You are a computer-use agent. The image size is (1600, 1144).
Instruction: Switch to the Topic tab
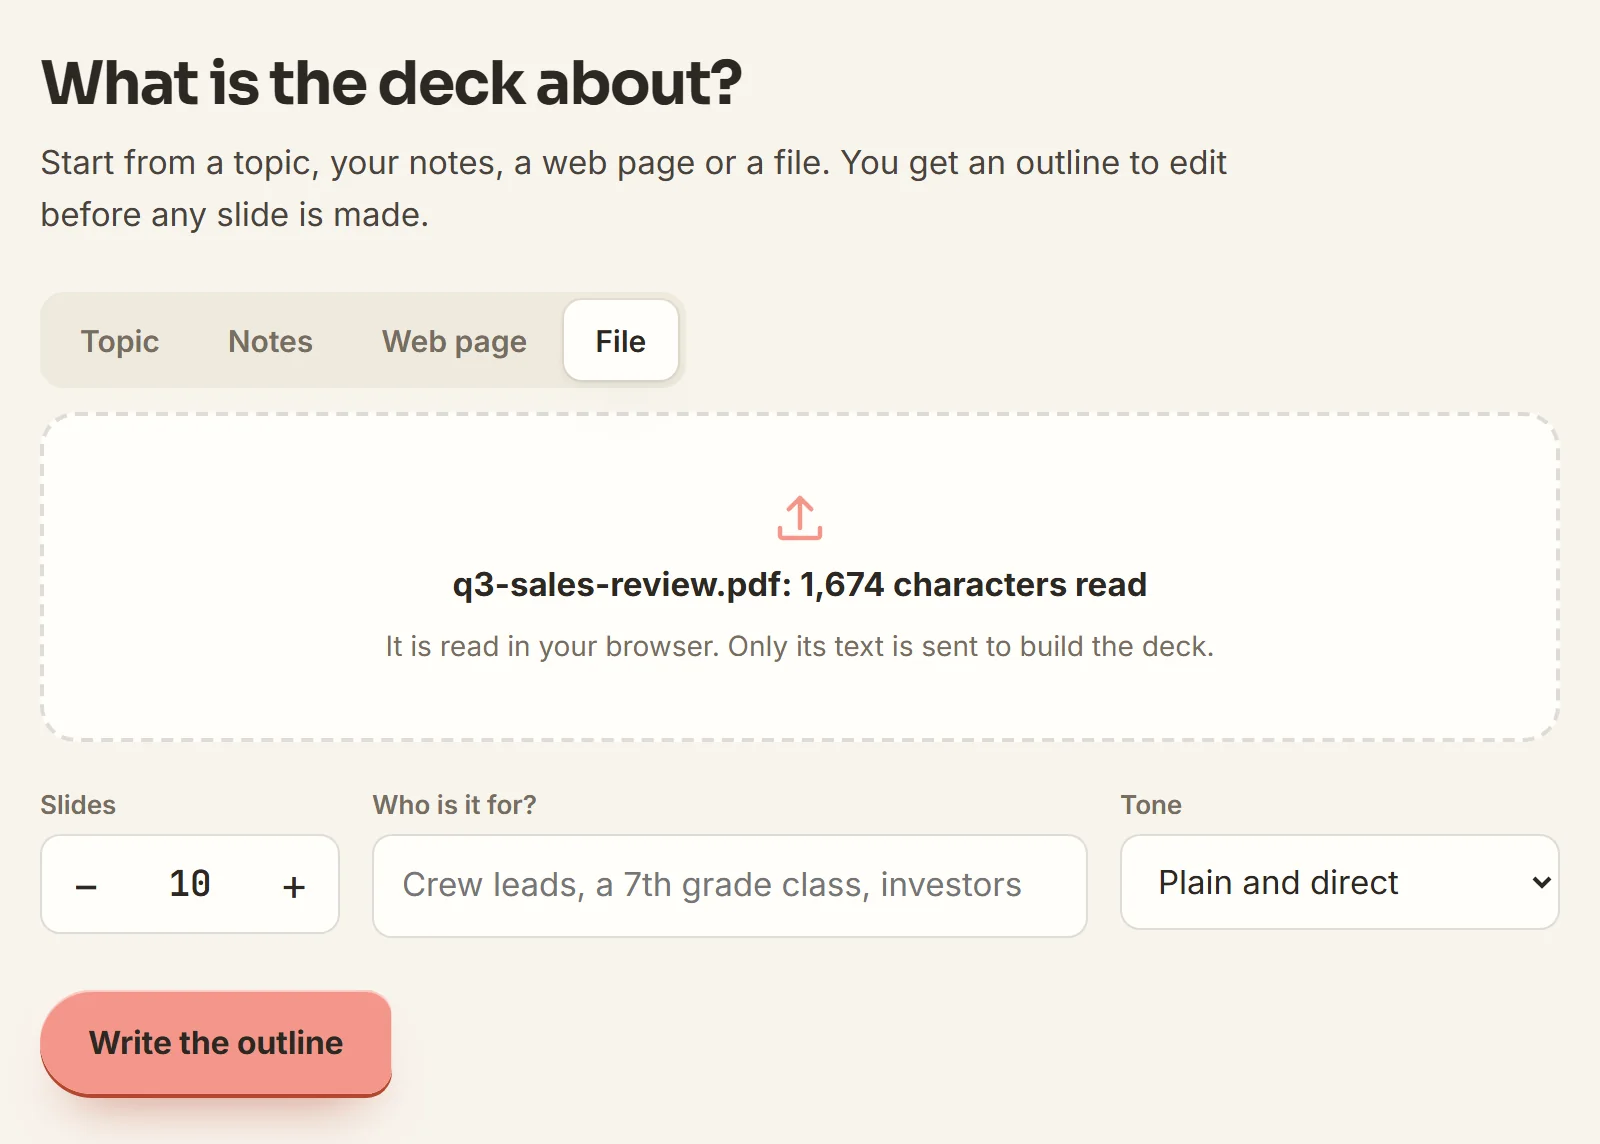(x=120, y=341)
